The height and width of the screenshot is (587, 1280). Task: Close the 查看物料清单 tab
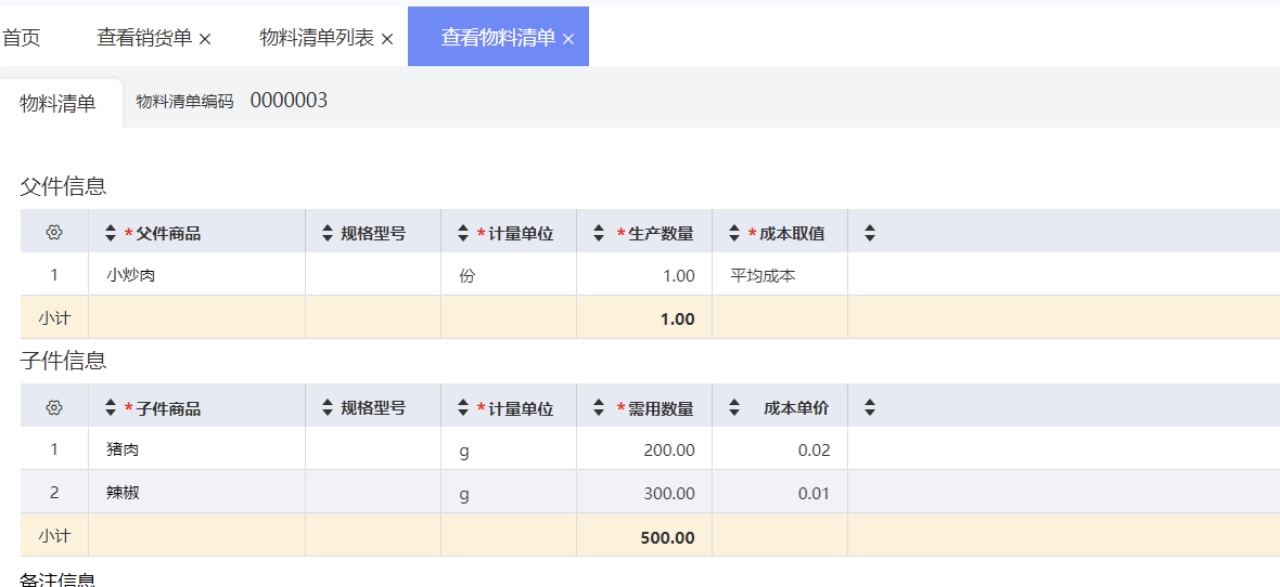568,39
